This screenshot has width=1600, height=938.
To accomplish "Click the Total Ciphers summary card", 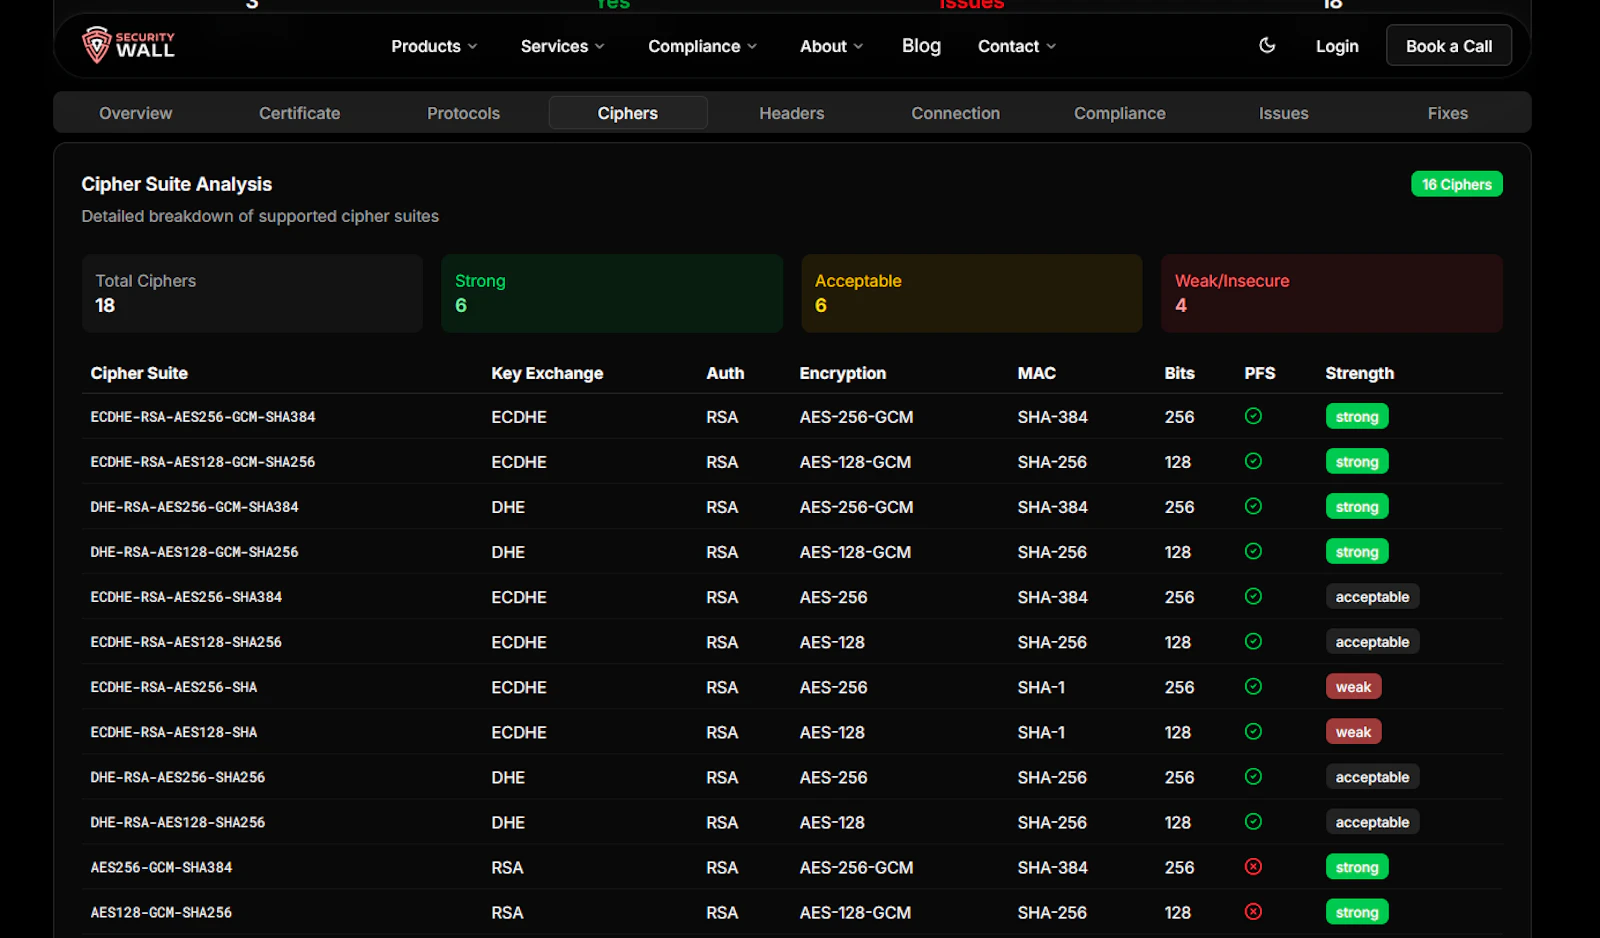I will point(252,293).
